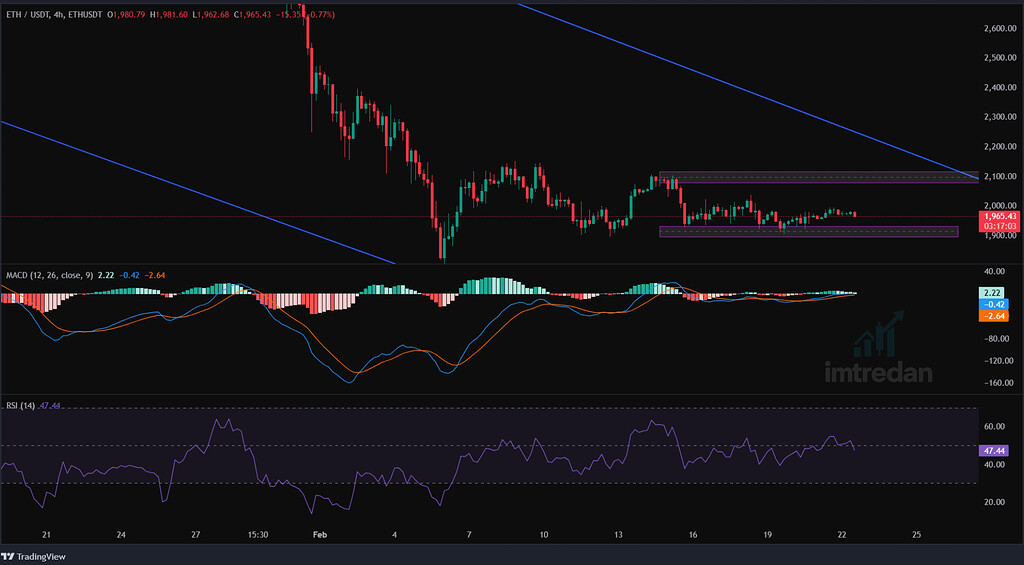Click the date 24 on the time axis

coord(121,534)
